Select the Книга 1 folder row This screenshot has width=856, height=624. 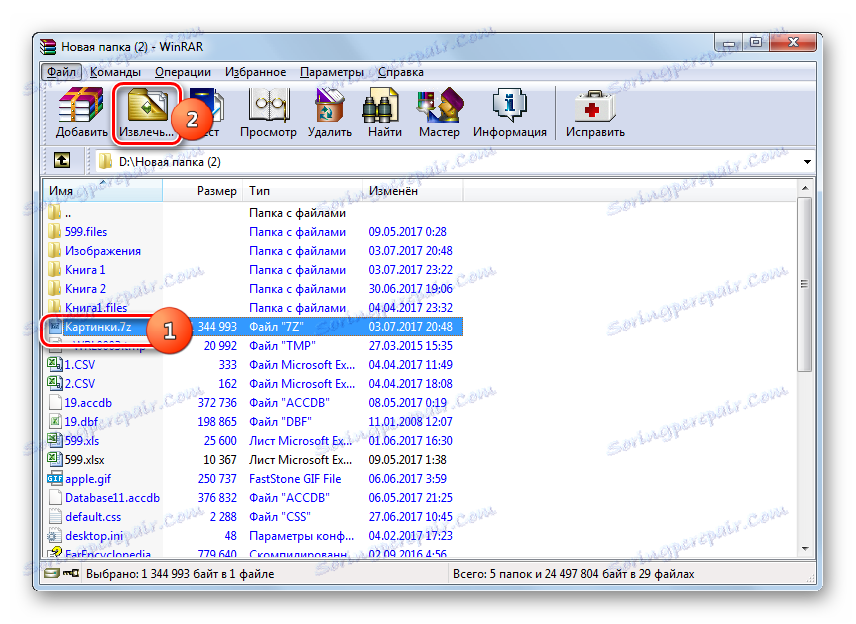[253, 270]
